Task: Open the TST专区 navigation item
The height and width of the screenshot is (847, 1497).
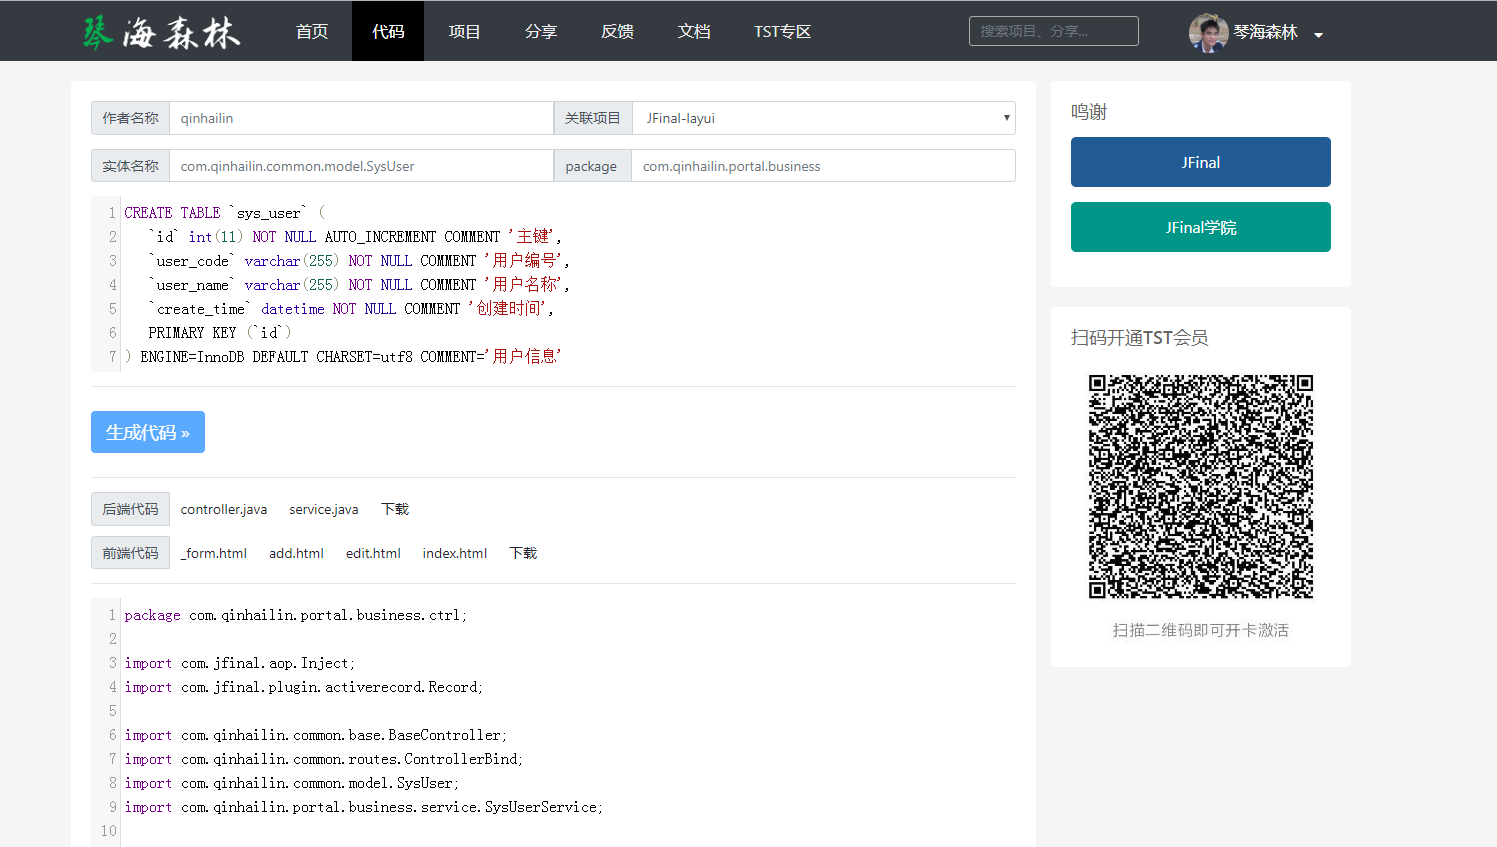Action: click(x=782, y=31)
